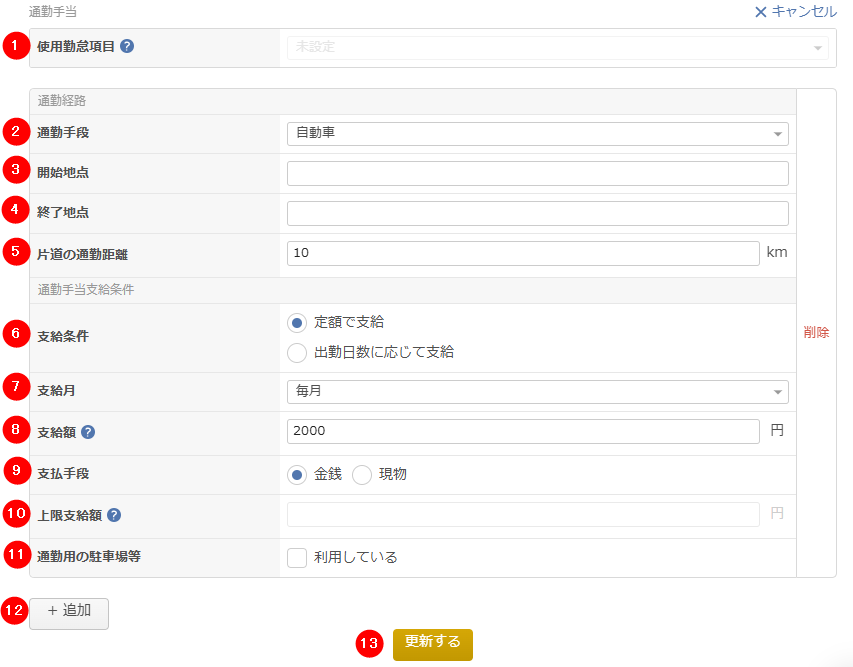The width and height of the screenshot is (853, 667).
Task: Choose 現物 as payment method
Action: 361,474
